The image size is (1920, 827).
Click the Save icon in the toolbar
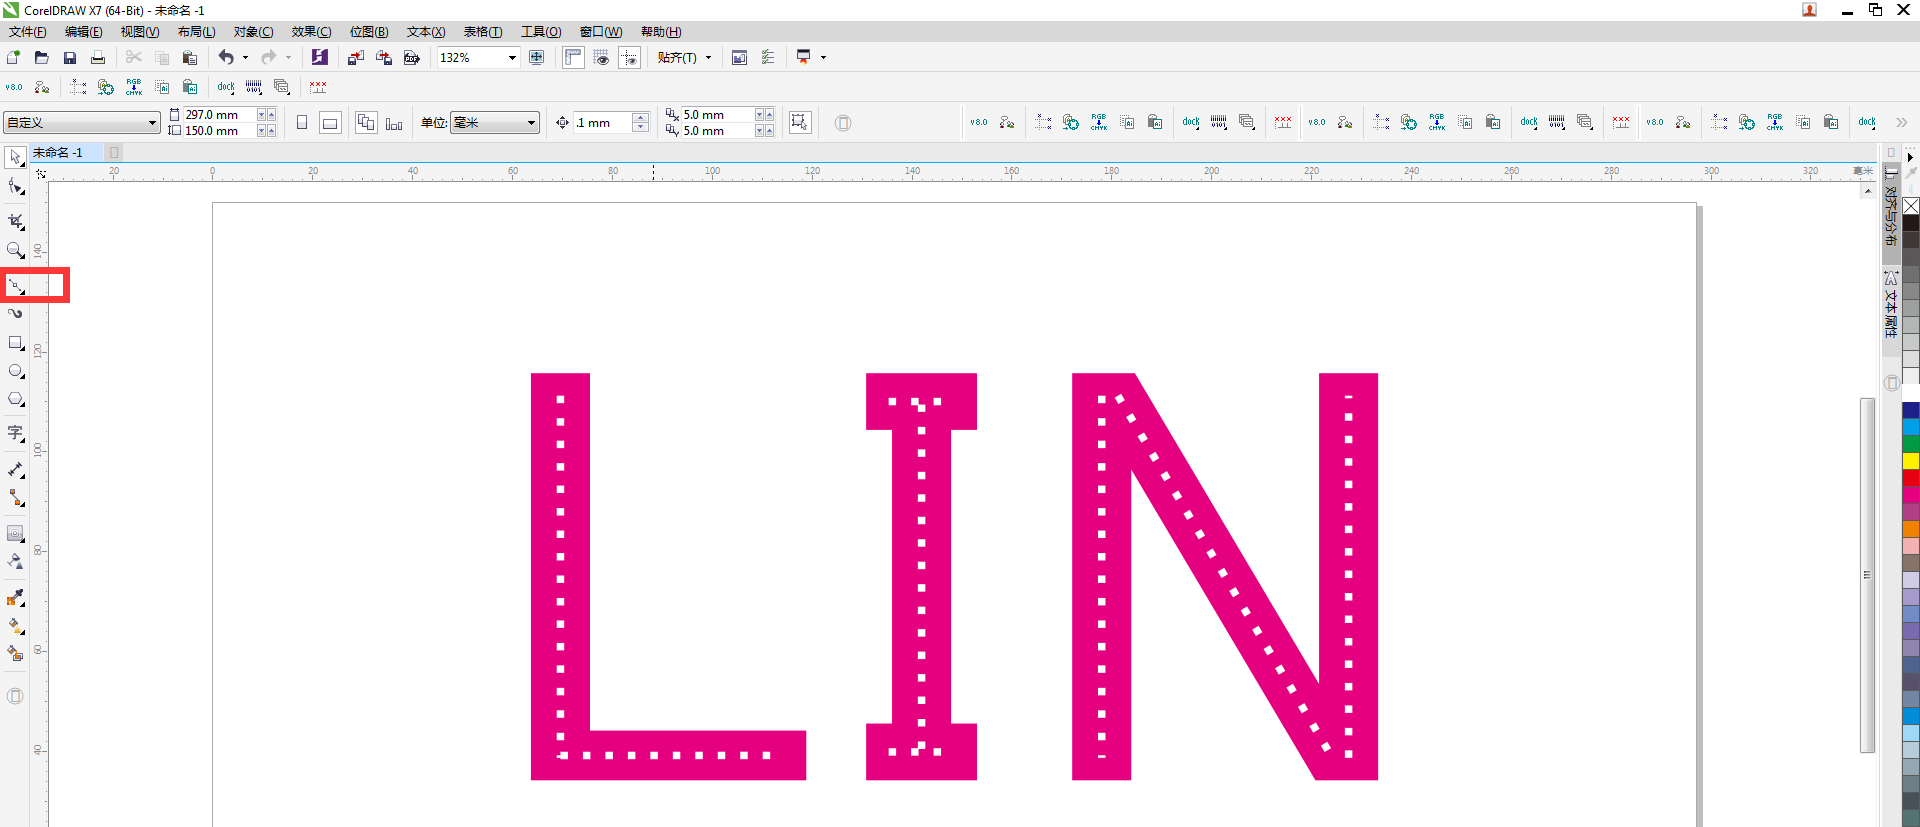pyautogui.click(x=70, y=58)
